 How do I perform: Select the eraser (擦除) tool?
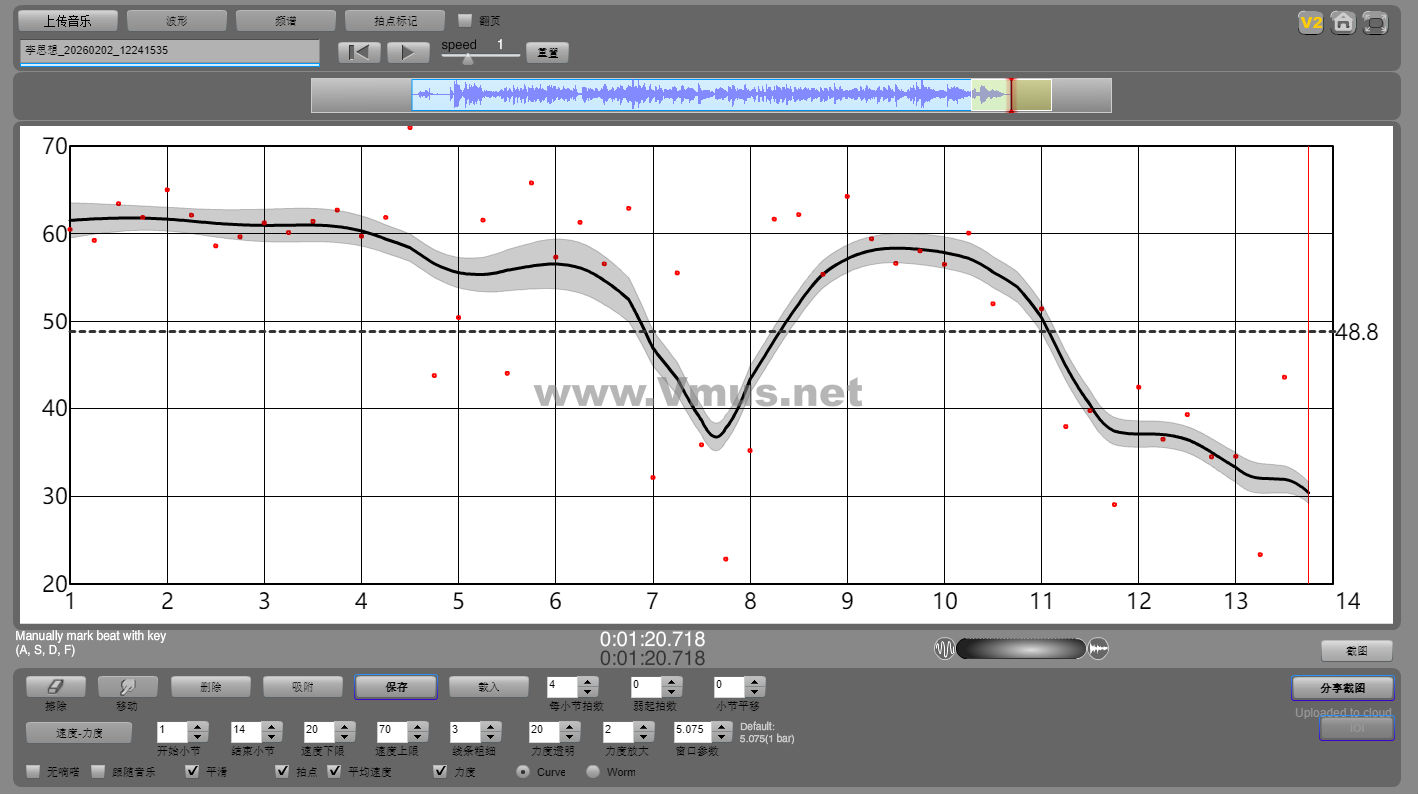coord(56,687)
